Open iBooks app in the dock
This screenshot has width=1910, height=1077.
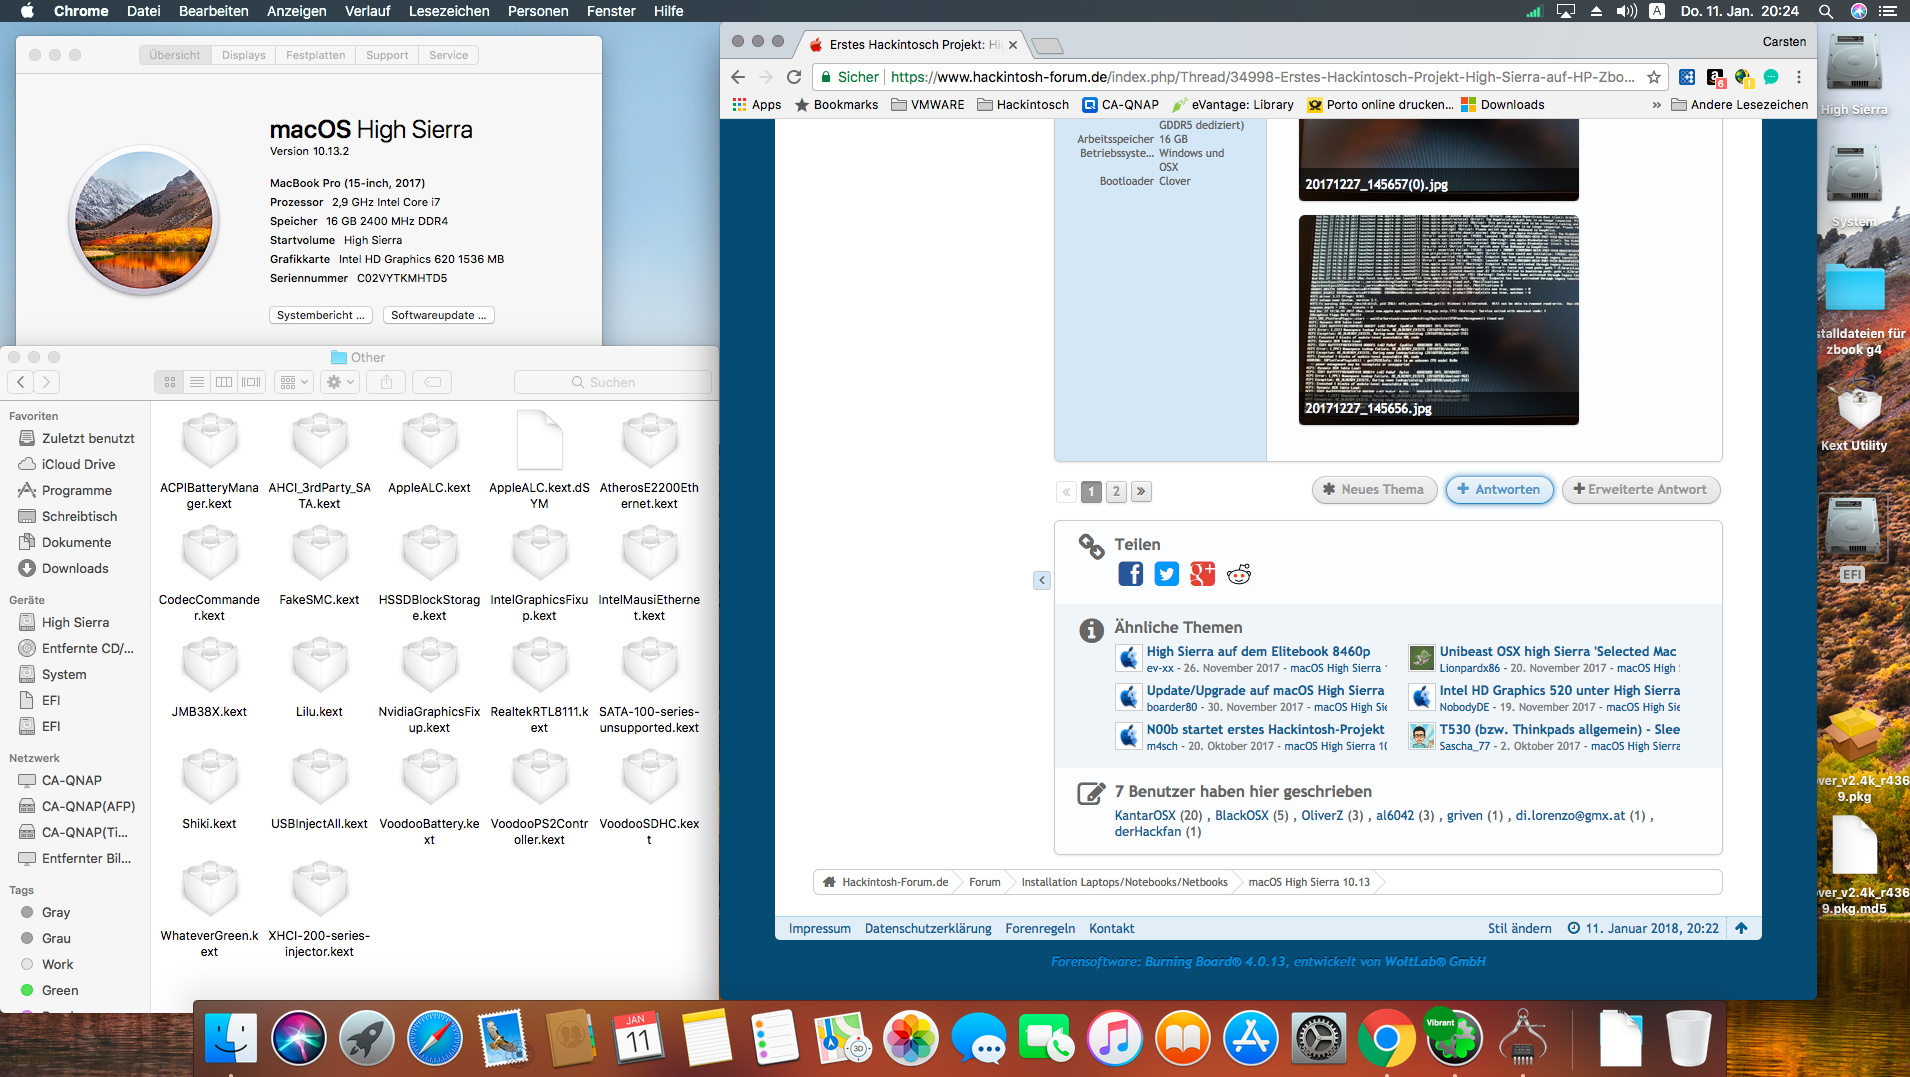1183,1038
